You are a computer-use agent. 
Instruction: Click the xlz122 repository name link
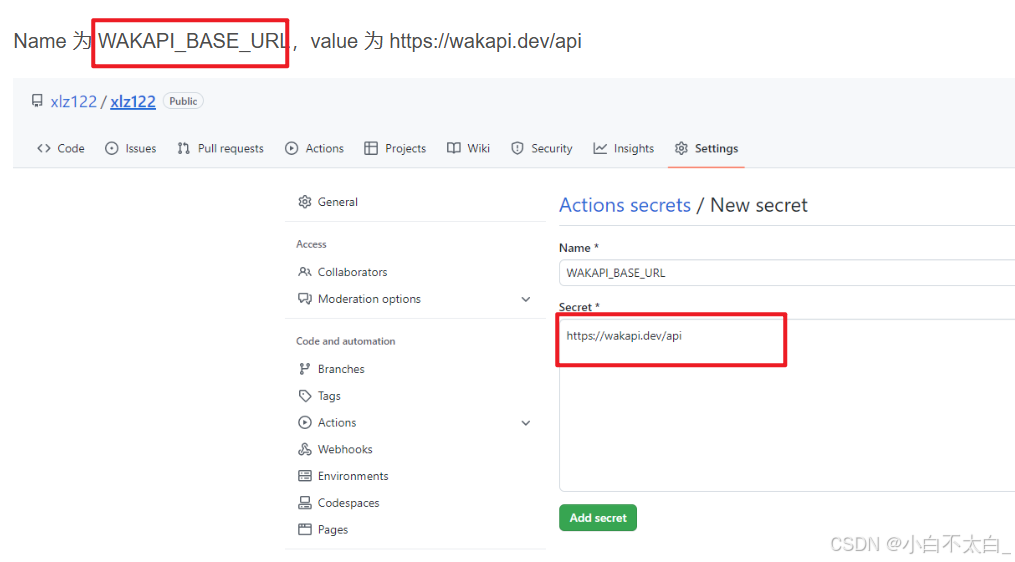[133, 102]
